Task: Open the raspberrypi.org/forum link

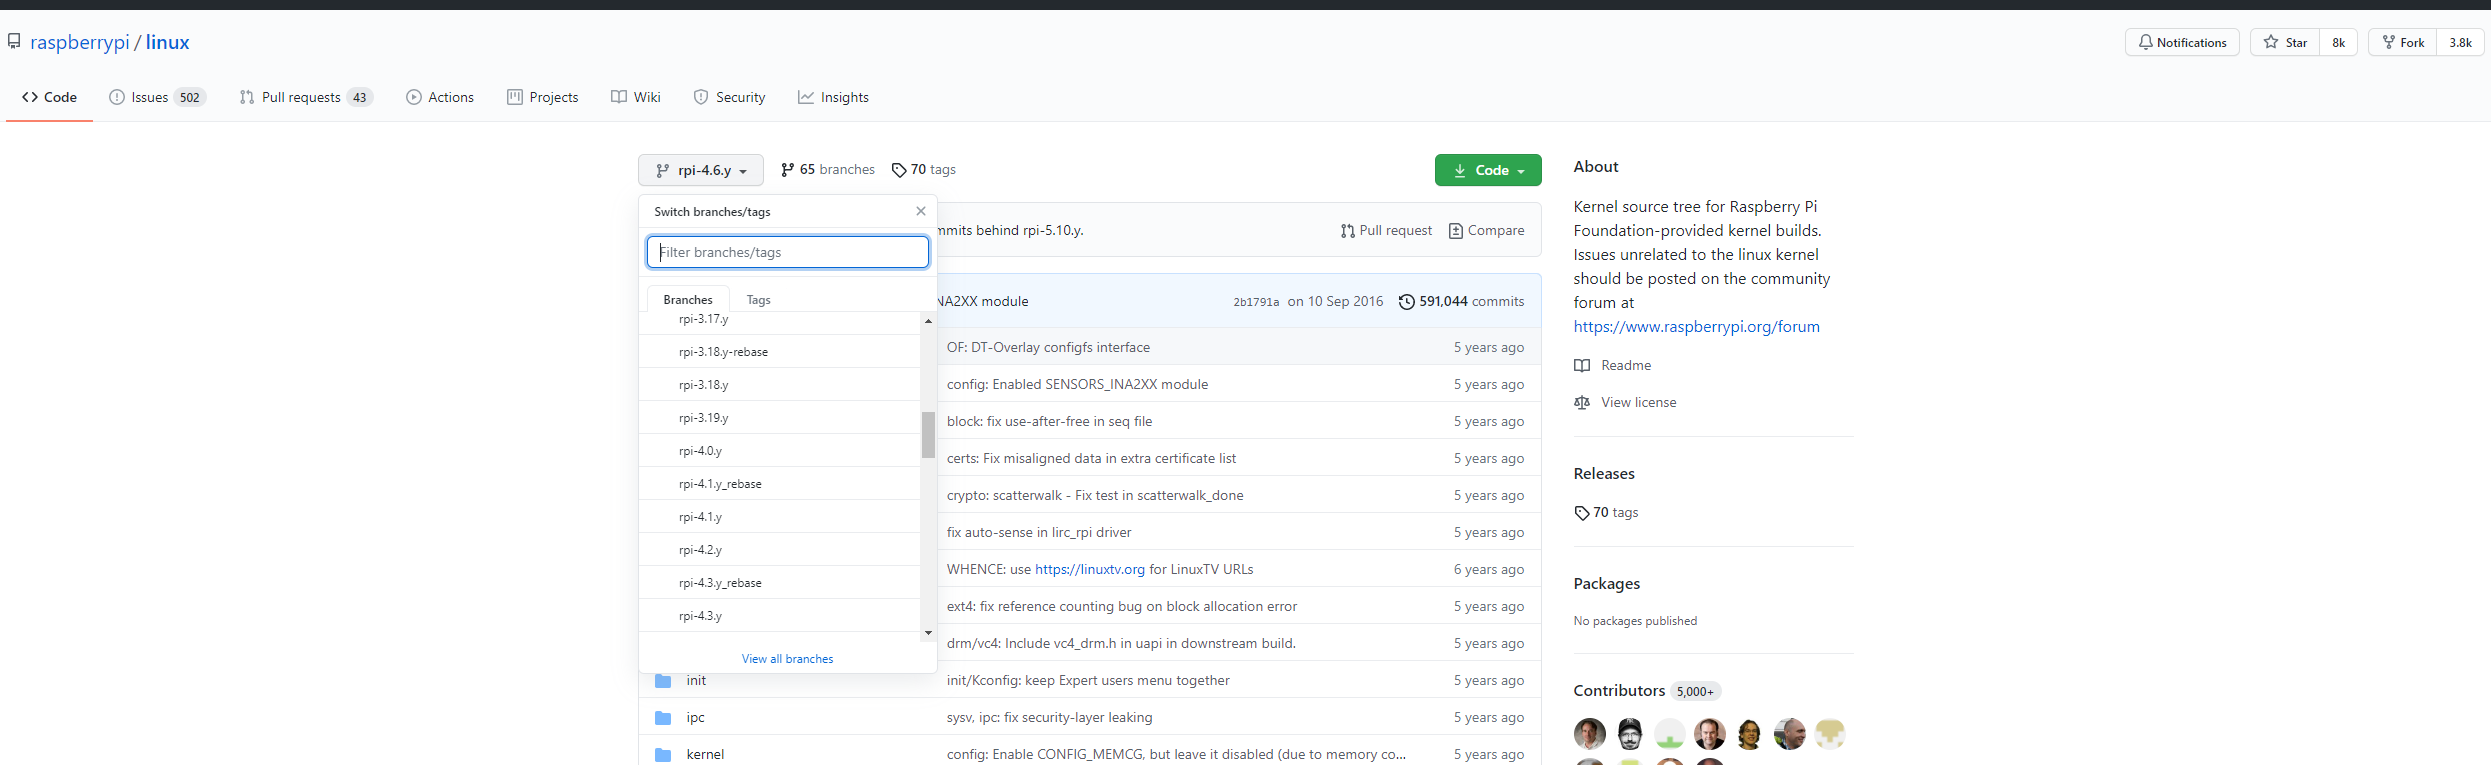Action: 1696,326
